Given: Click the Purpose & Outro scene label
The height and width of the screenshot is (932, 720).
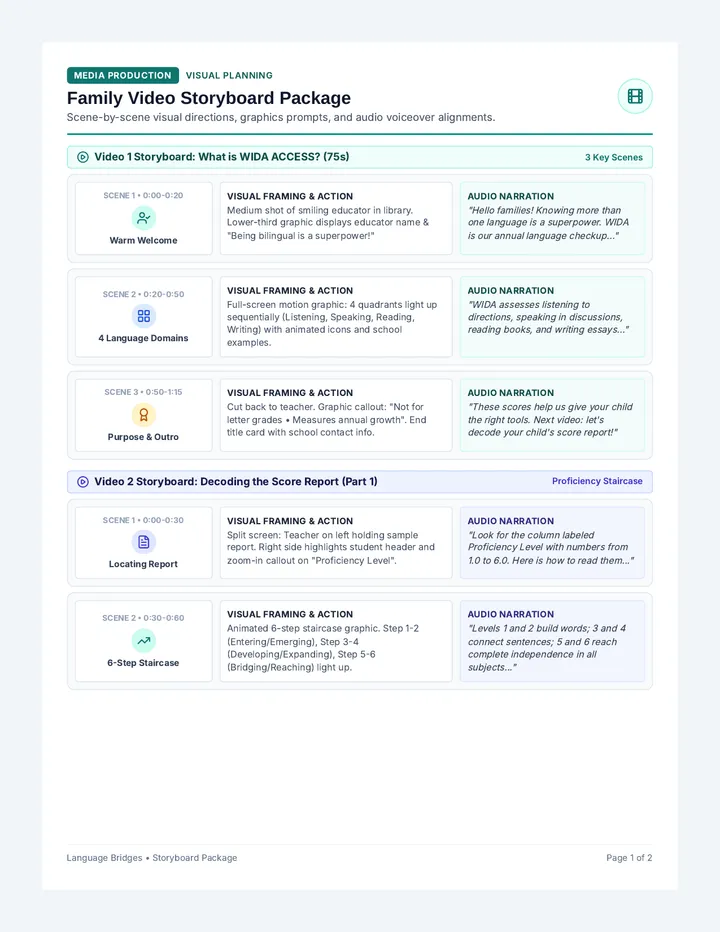Looking at the screenshot, I should point(143,437).
